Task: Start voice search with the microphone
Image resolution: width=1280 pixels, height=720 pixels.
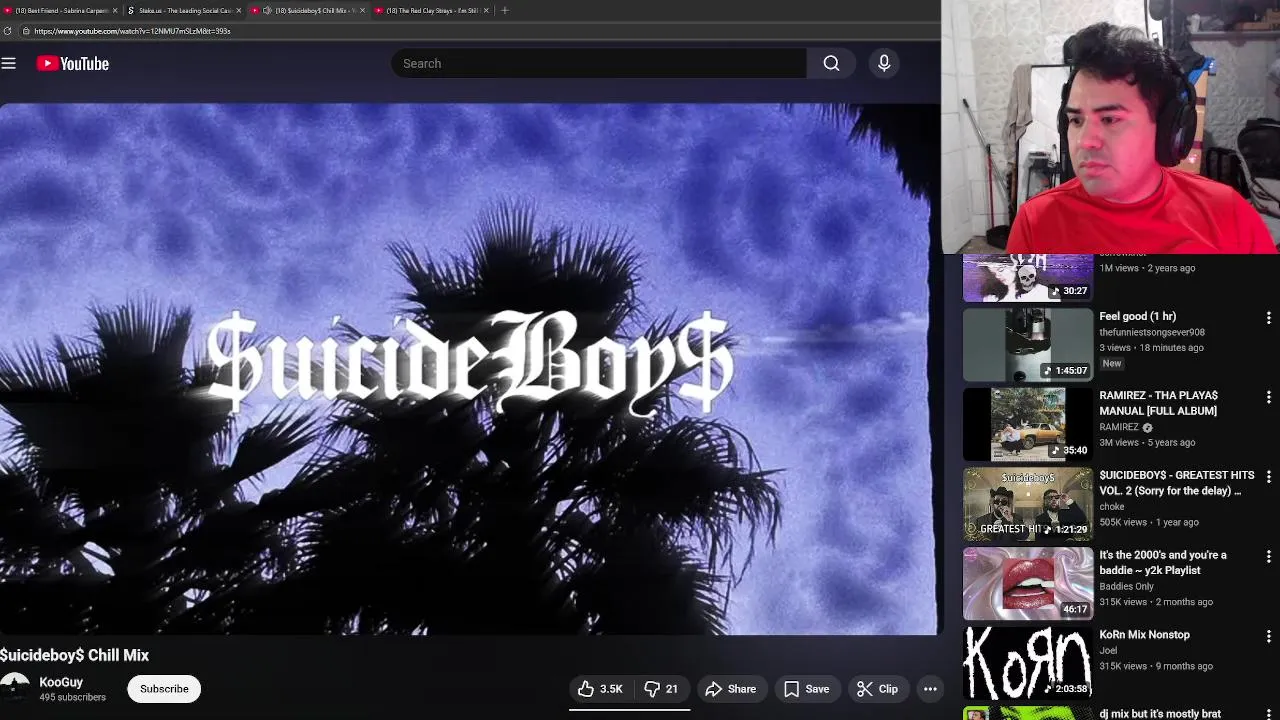Action: (884, 63)
